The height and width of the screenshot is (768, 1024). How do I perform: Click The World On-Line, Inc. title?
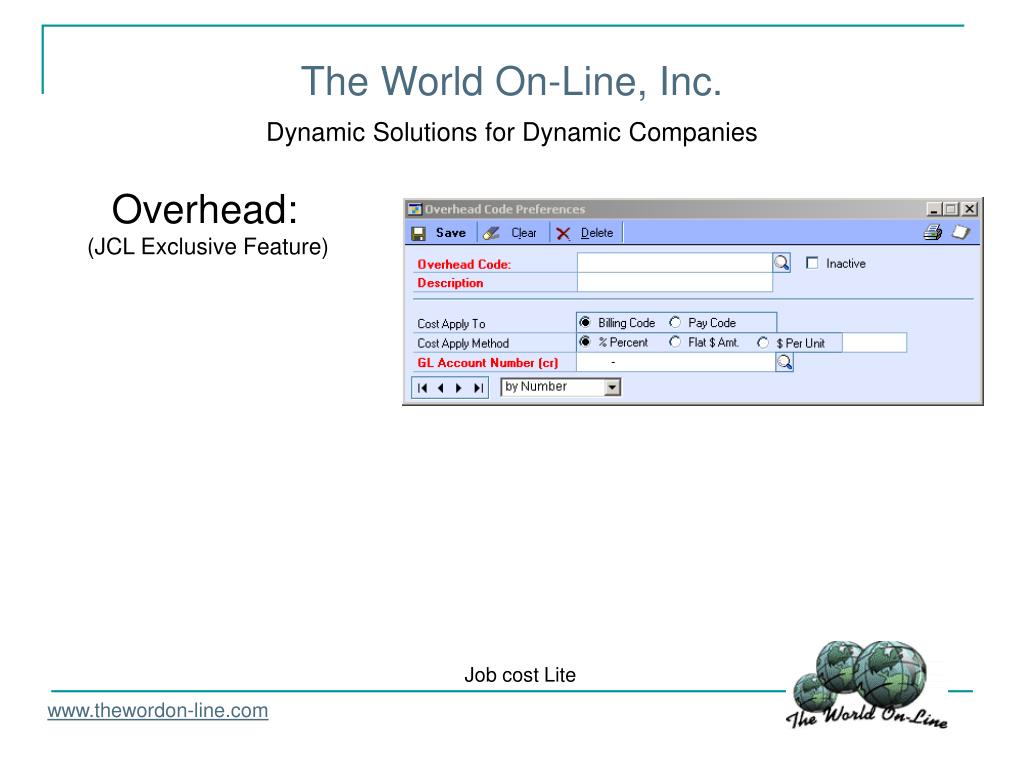pos(511,82)
